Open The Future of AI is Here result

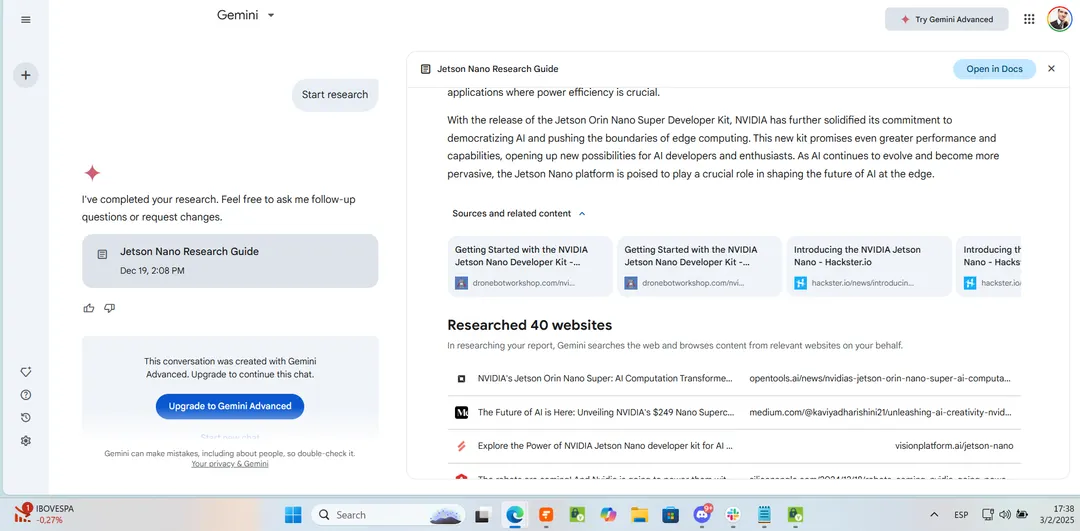coord(606,413)
